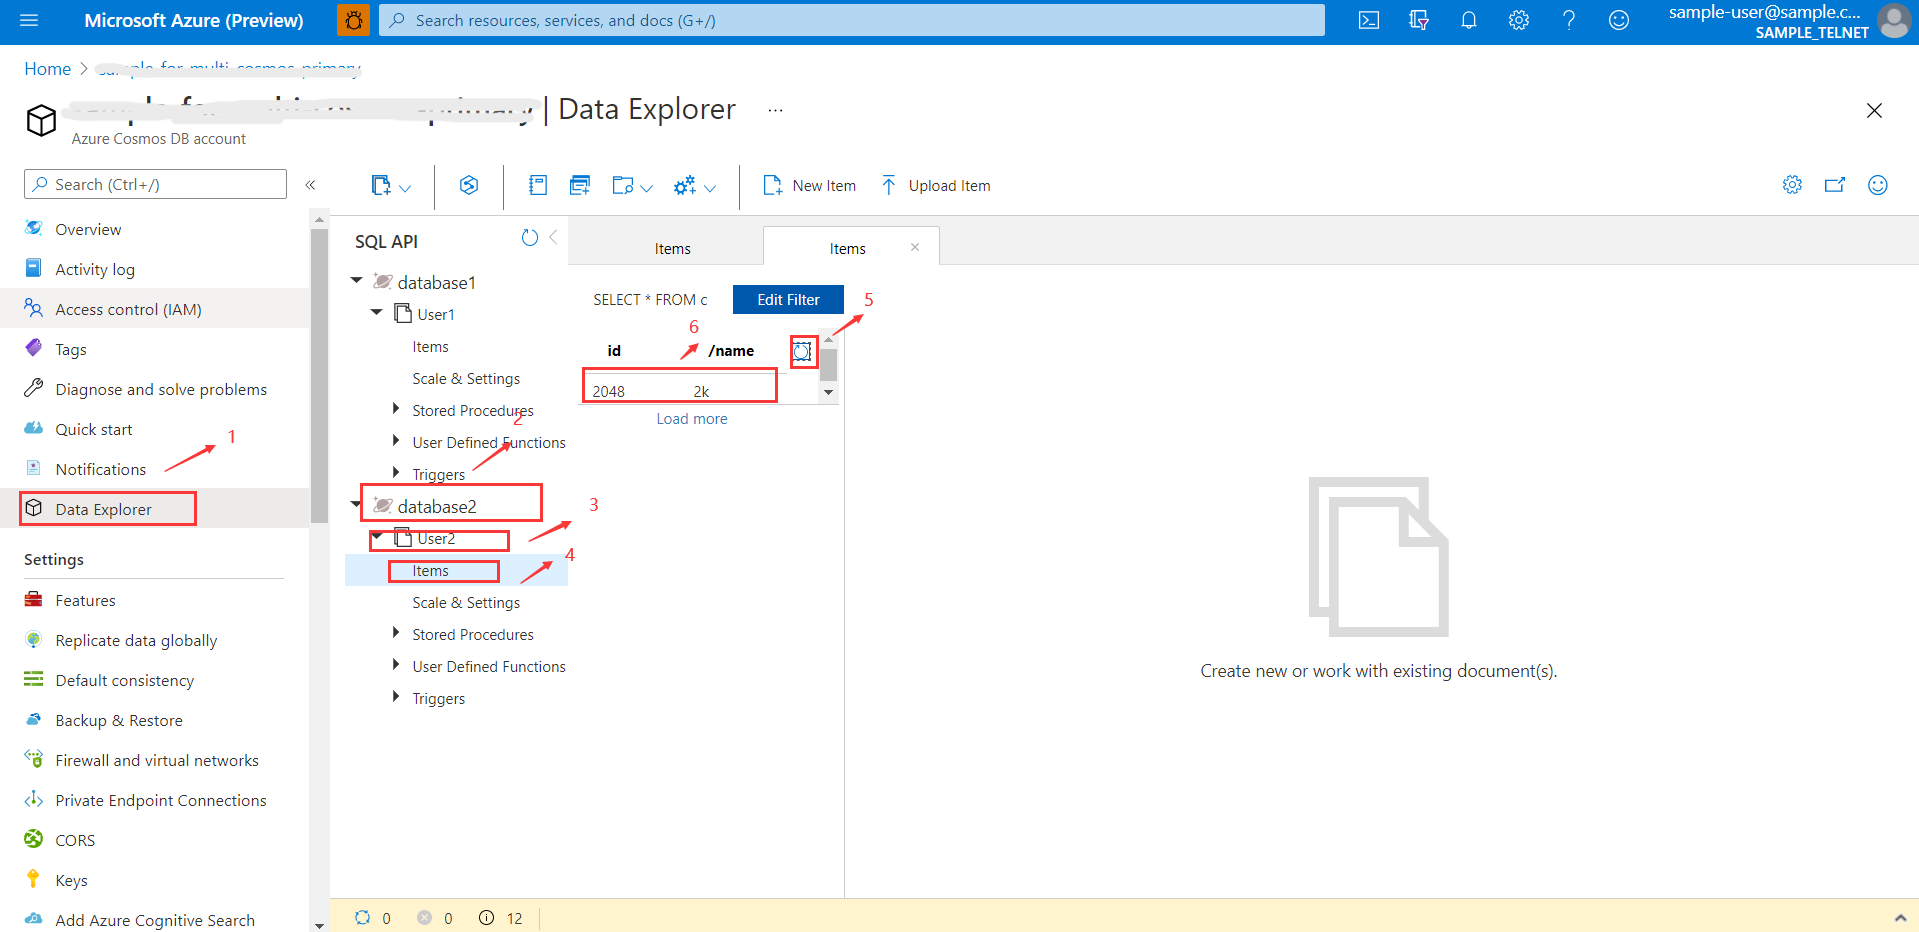Select Items under User1 container
The height and width of the screenshot is (932, 1919).
(430, 347)
